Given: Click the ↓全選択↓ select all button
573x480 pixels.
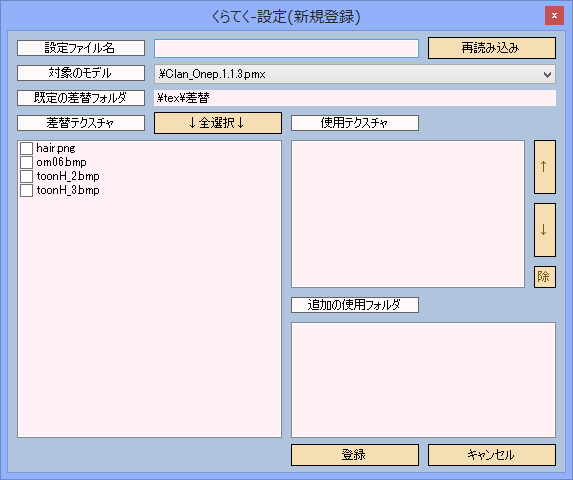Looking at the screenshot, I should [x=218, y=123].
